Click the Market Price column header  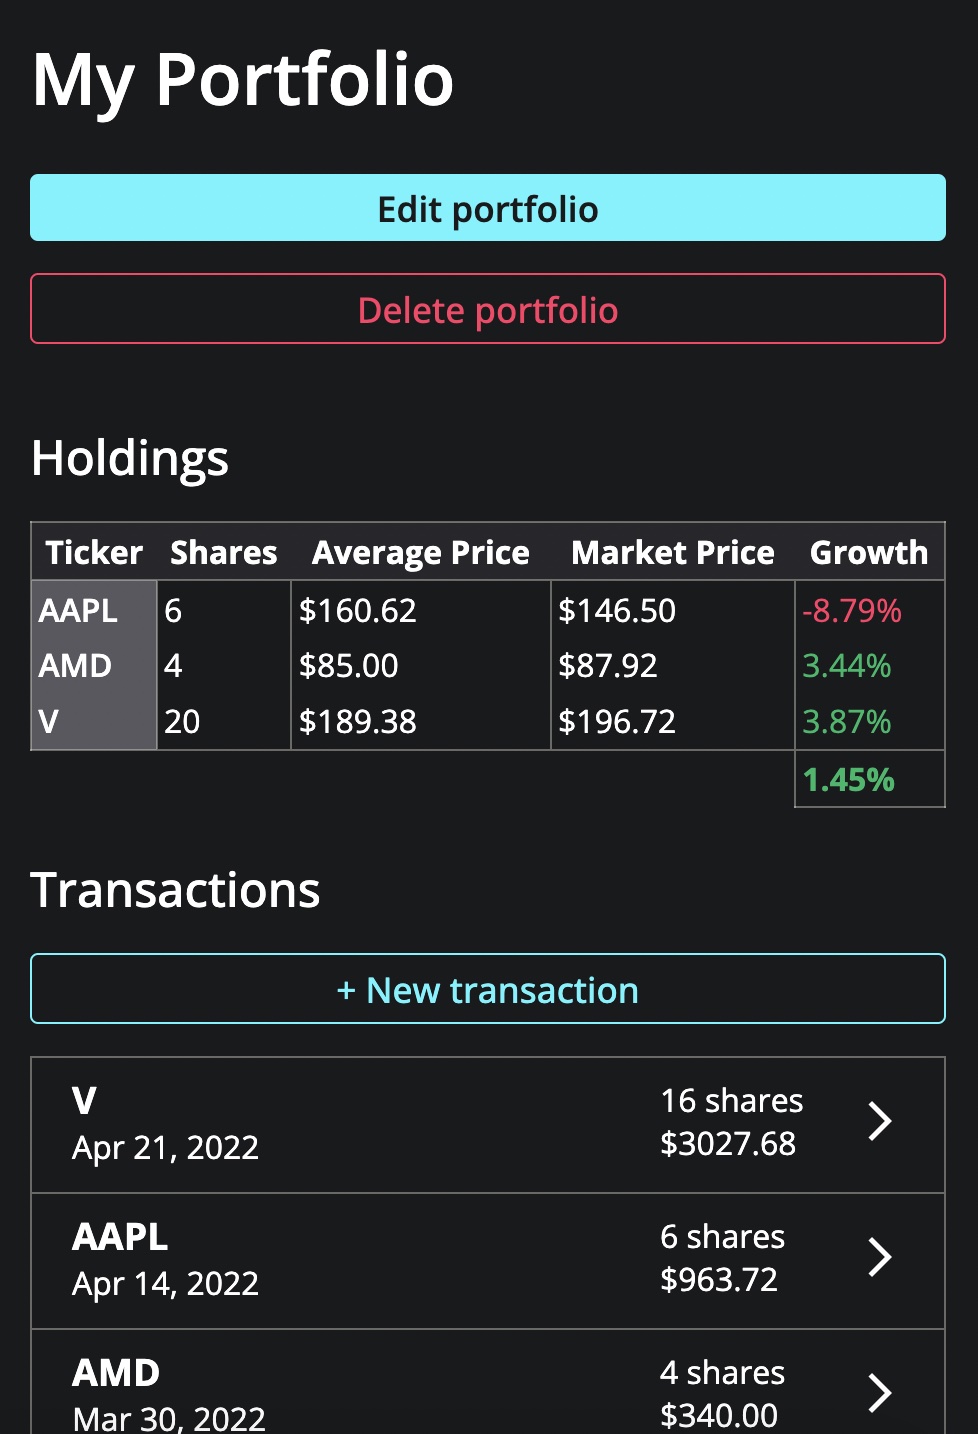click(672, 552)
